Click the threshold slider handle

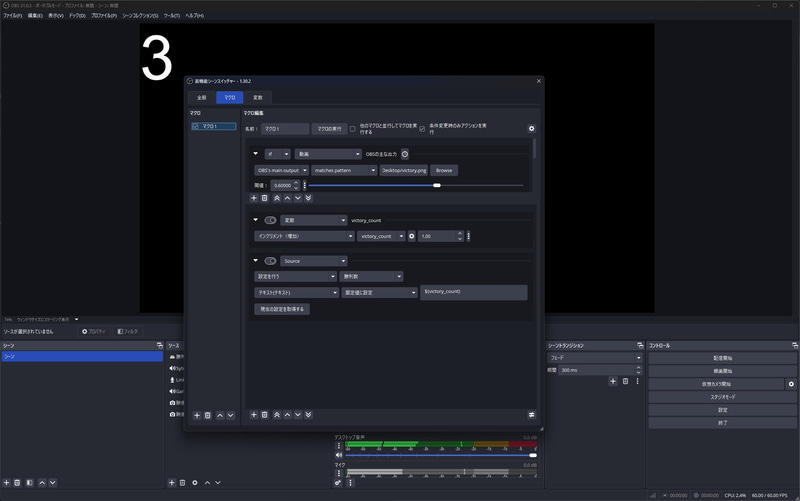(437, 186)
